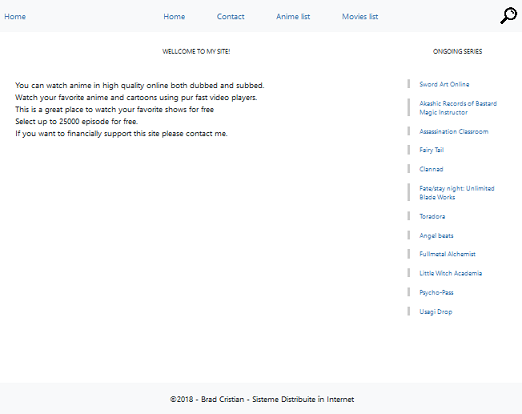Viewport: 522px width, 414px height.
Task: Select Akashic Records of Bastard Magic Instructor
Action: click(458, 108)
